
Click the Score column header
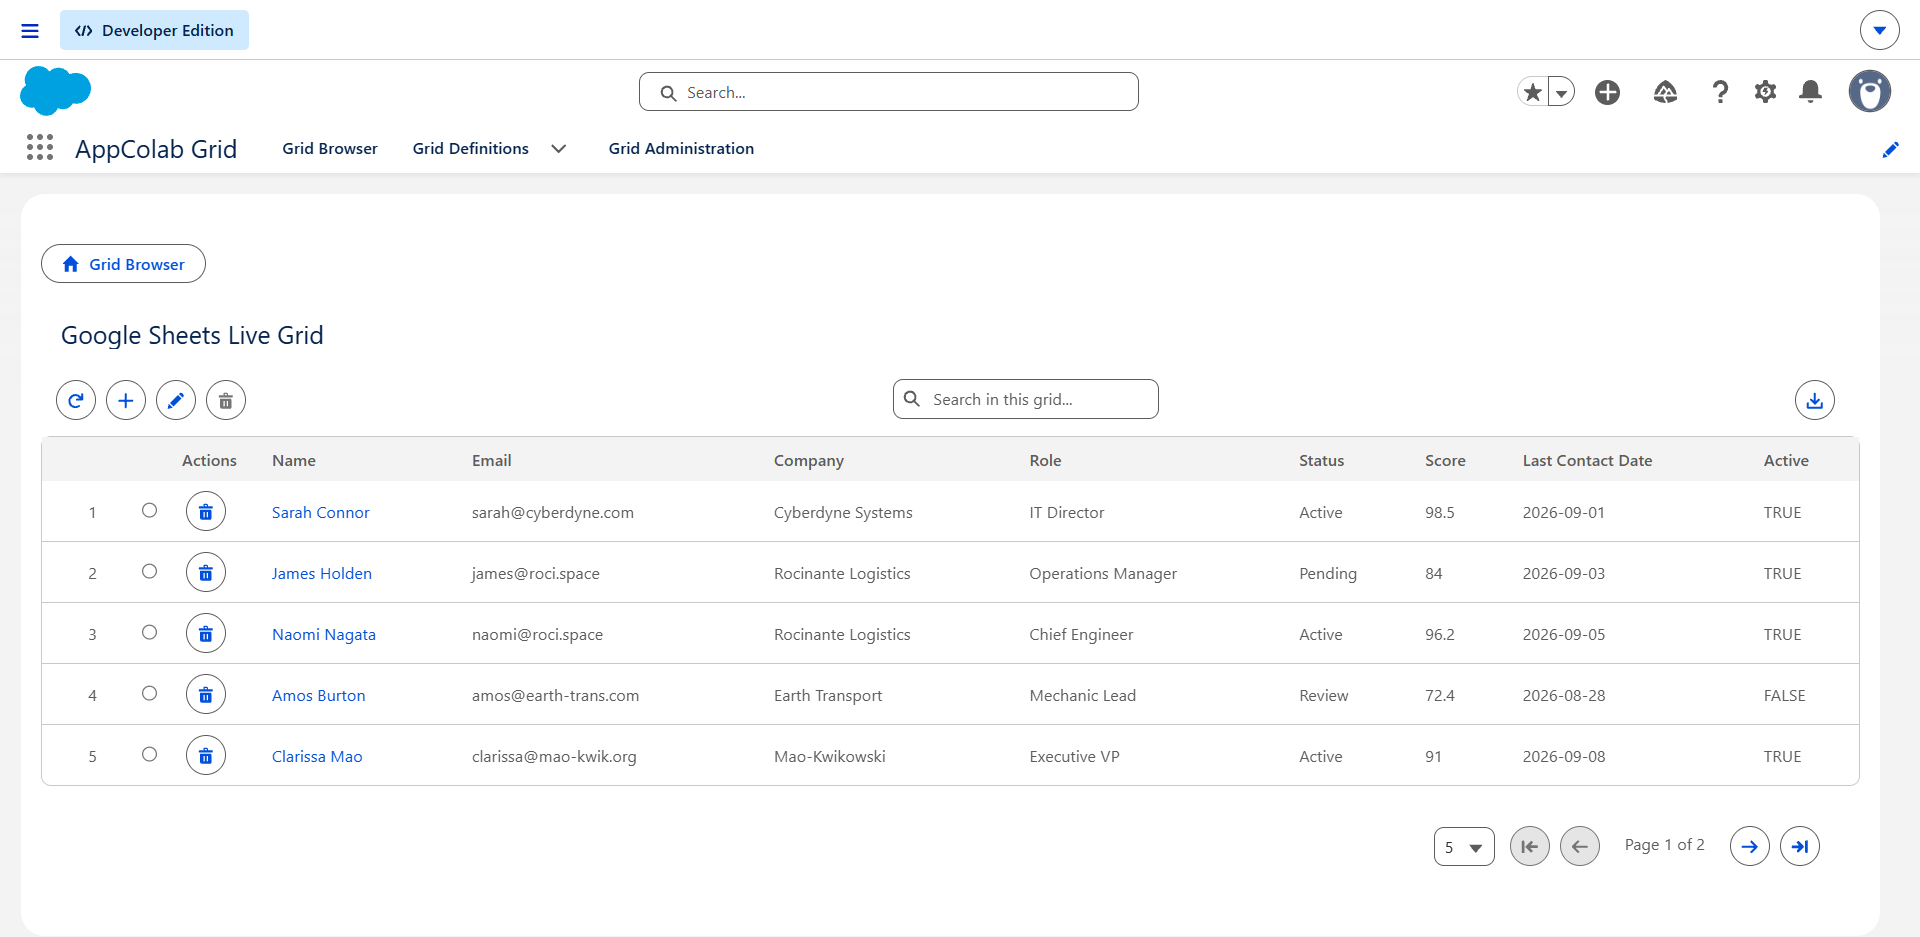(1445, 460)
